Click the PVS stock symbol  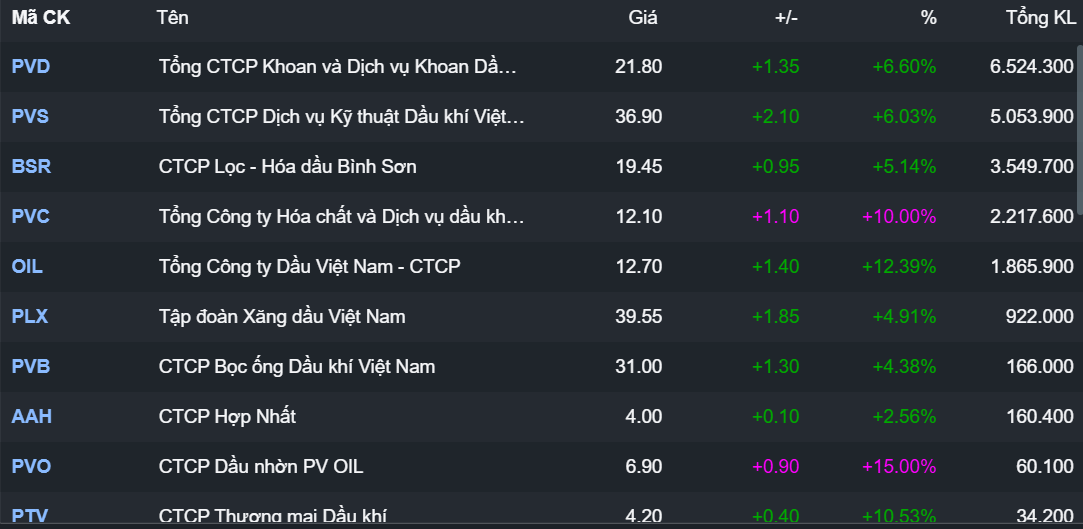30,117
